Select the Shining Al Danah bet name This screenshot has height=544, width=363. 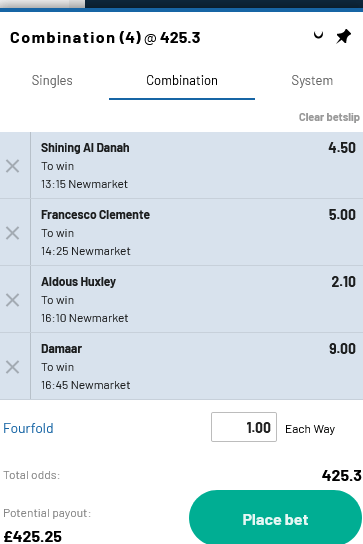pos(85,147)
